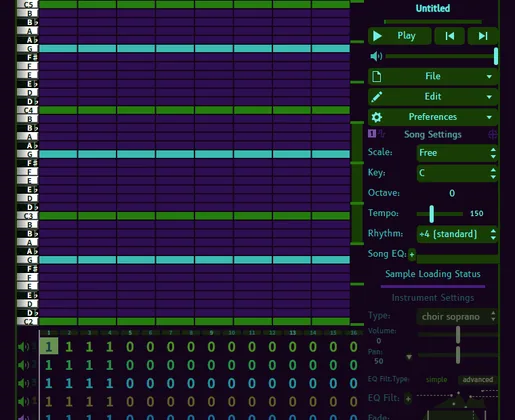Select channel 3 pattern cell at bar 4
Screen dimensions: 515x420
[110, 383]
